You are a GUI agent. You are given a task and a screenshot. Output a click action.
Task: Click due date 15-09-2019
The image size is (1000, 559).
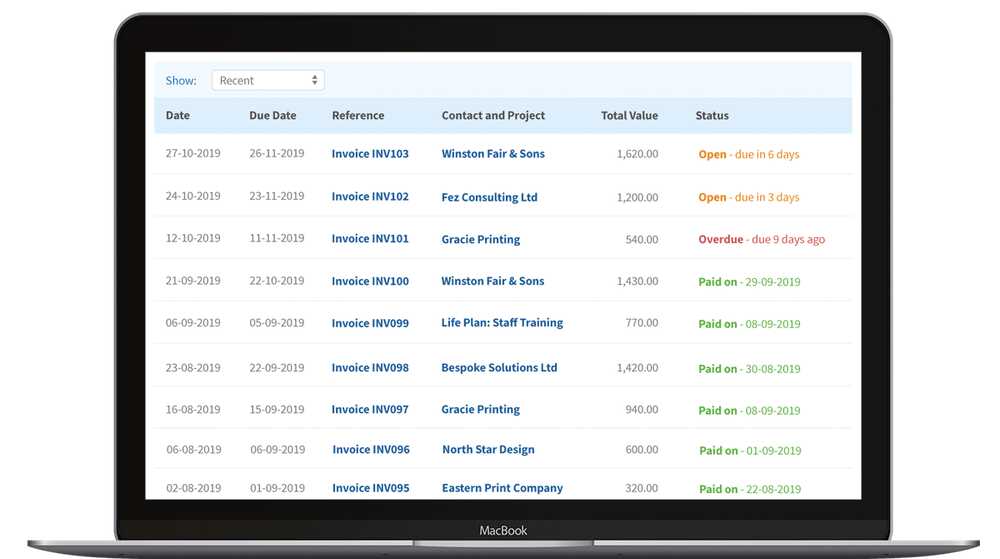277,409
